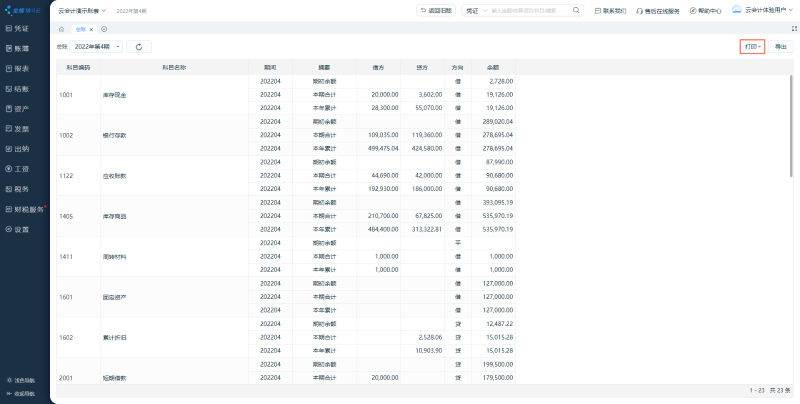Screen dimensions: 800x404
Task: Open the 打印 (Print) dropdown
Action: coord(752,47)
